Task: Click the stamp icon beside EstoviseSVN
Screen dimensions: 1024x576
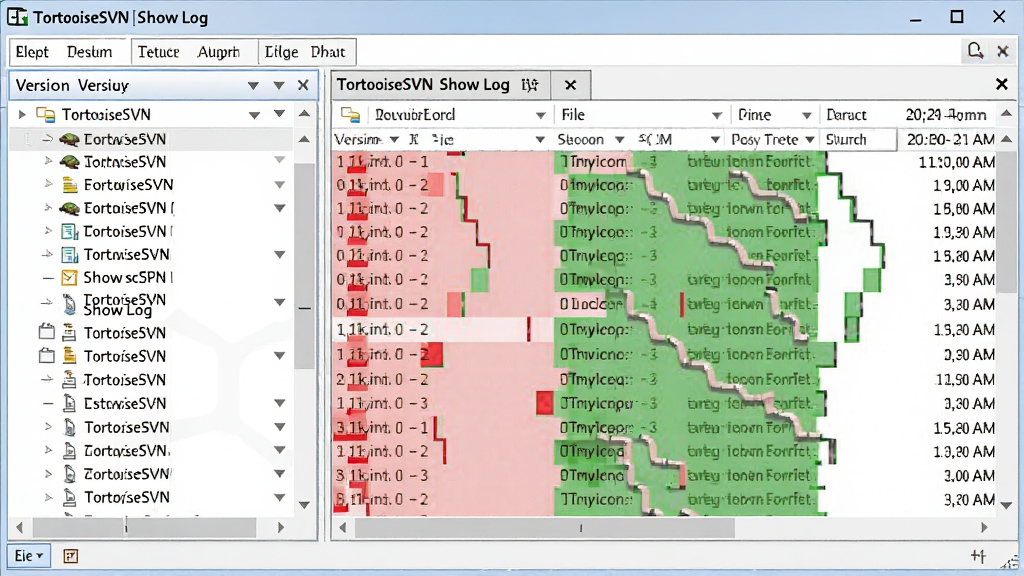Action: point(69,403)
